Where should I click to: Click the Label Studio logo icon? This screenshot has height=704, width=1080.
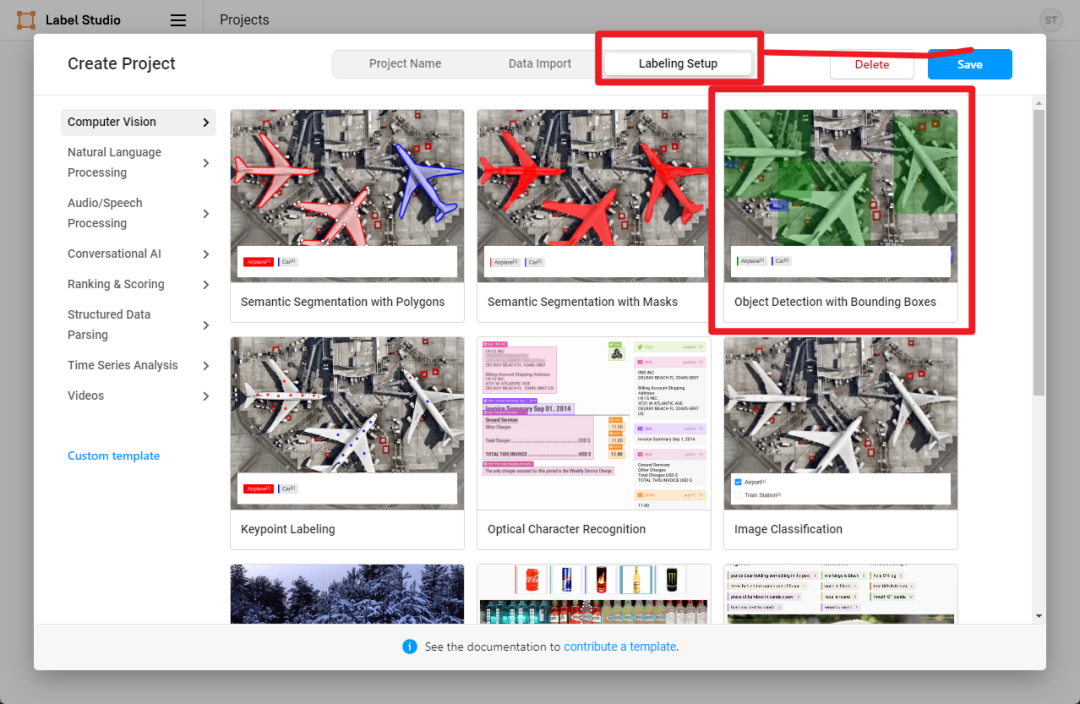coord(26,20)
